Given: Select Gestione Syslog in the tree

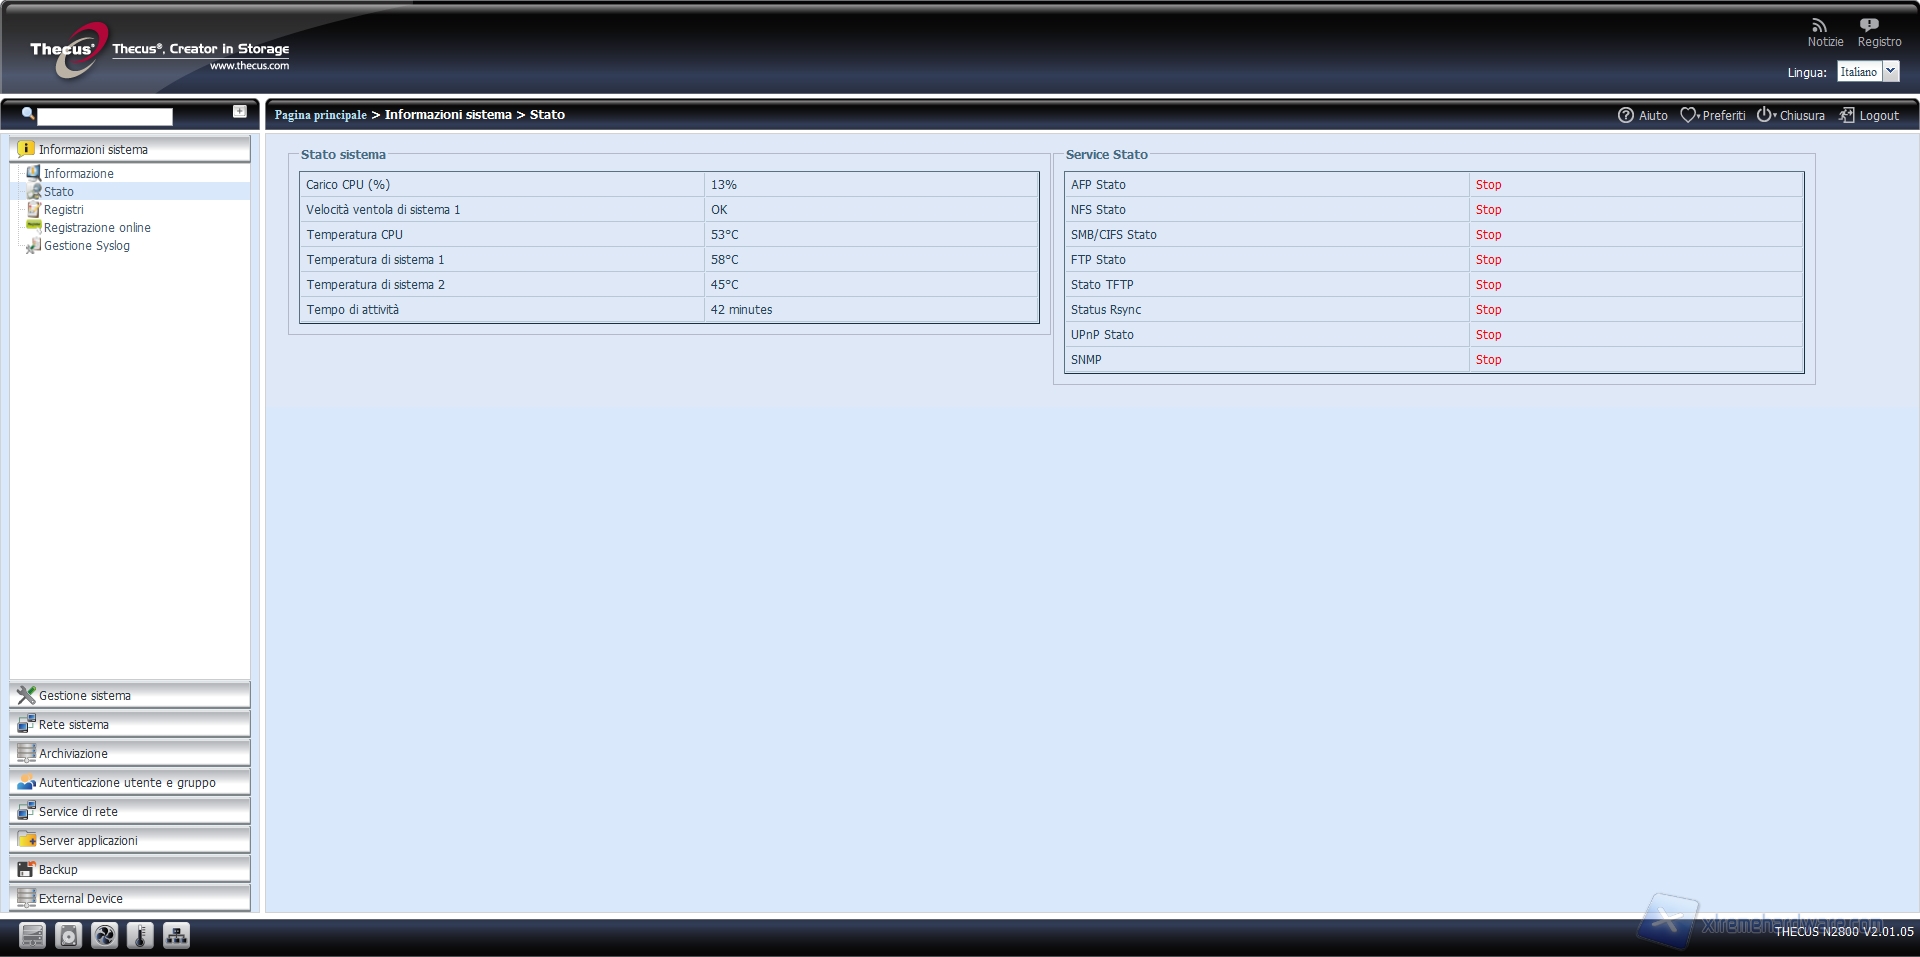Looking at the screenshot, I should point(86,246).
